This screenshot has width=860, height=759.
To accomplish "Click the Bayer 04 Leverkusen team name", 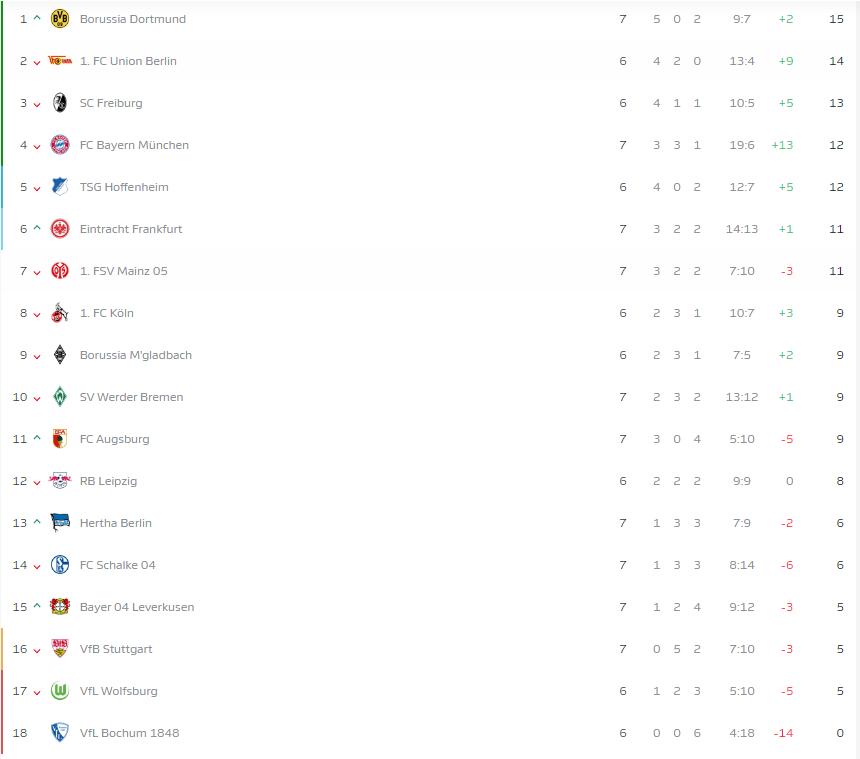I will click(x=137, y=606).
